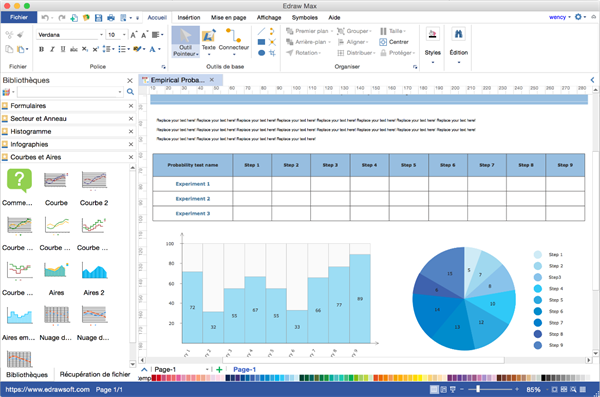
Task: Open the Aide menu
Action: coord(334,18)
